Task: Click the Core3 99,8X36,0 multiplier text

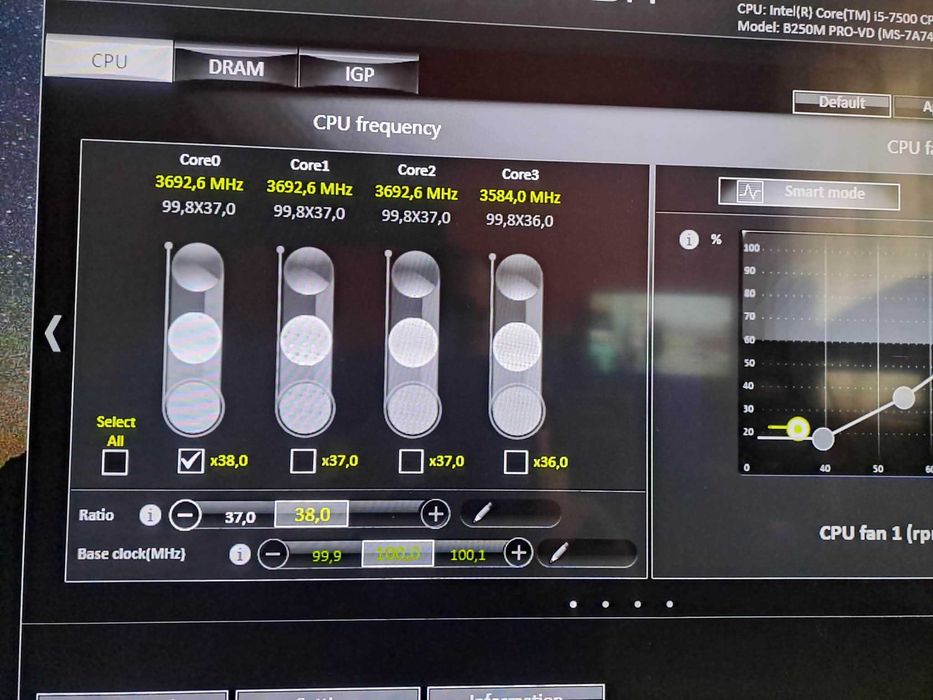Action: coord(519,220)
